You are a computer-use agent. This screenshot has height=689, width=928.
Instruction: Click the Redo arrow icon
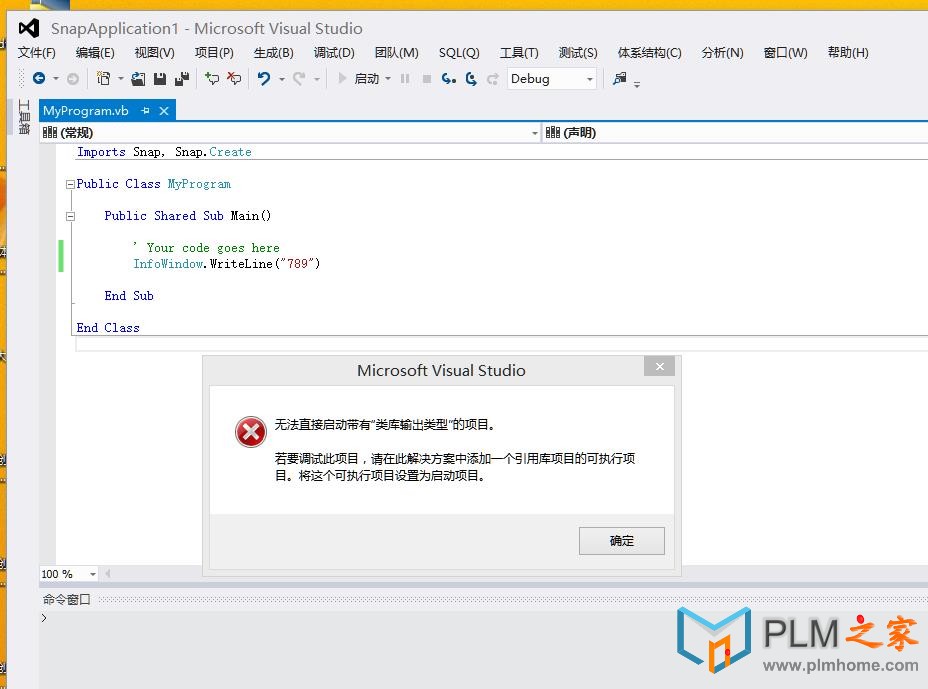(x=299, y=79)
